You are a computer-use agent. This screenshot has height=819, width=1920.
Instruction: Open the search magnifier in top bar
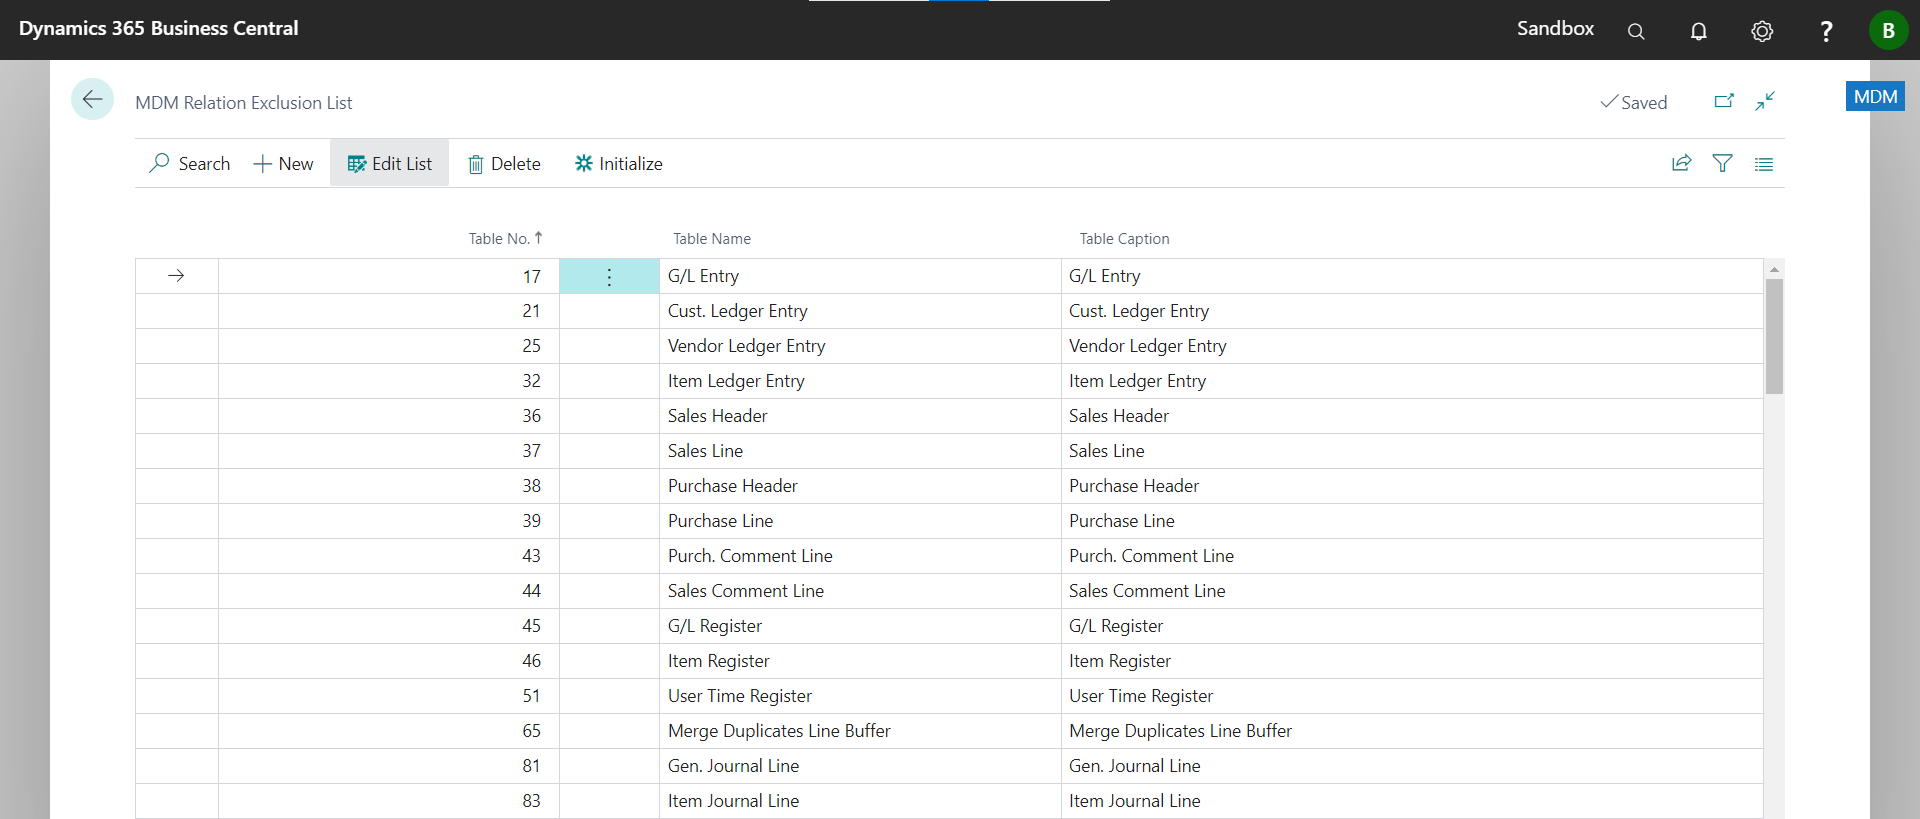click(x=1636, y=31)
